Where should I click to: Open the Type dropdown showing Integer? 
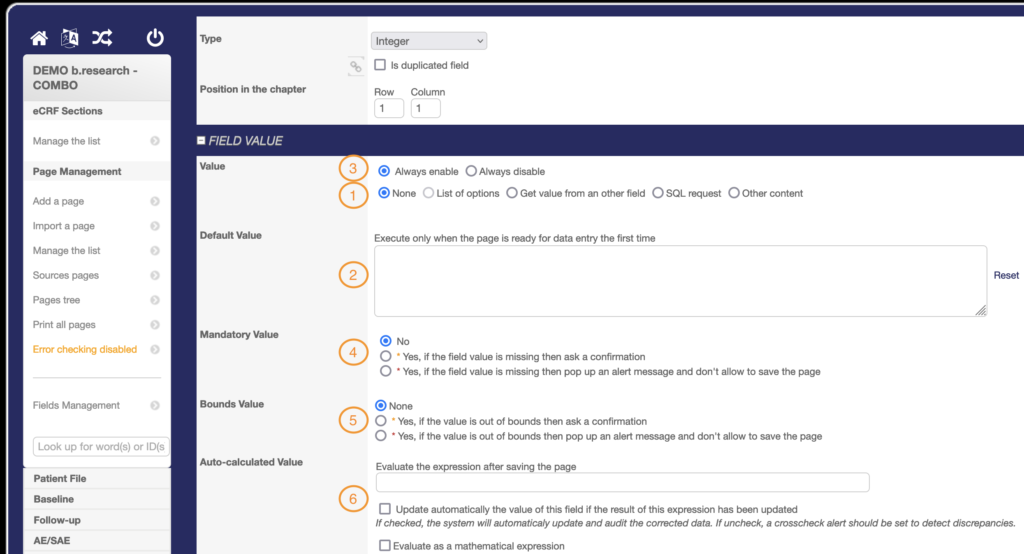[x=429, y=41]
